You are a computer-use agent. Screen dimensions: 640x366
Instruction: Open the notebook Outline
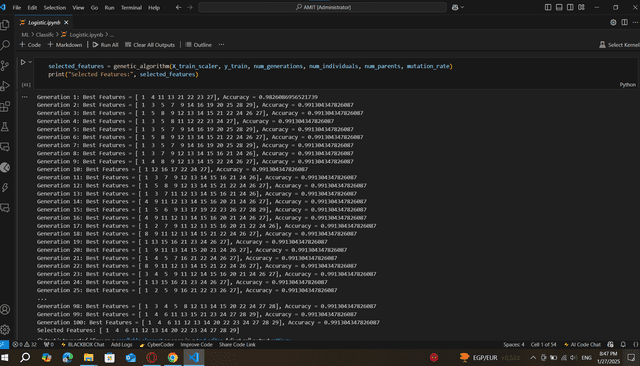click(x=198, y=44)
